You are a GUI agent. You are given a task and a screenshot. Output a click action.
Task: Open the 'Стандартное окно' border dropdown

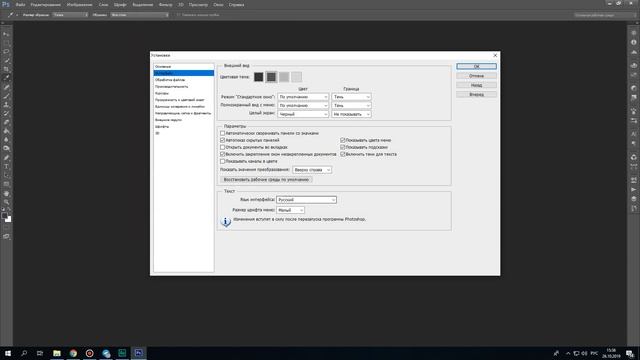(x=351, y=97)
